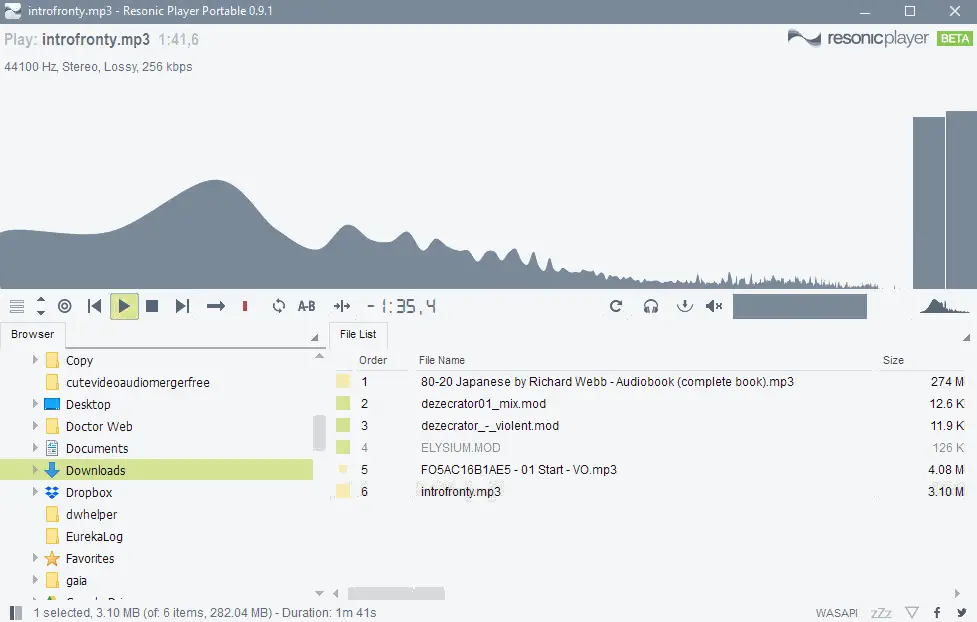
Task: Select FO5AC16B1AE5 - 01 Start - VO.mp3
Action: click(x=518, y=470)
